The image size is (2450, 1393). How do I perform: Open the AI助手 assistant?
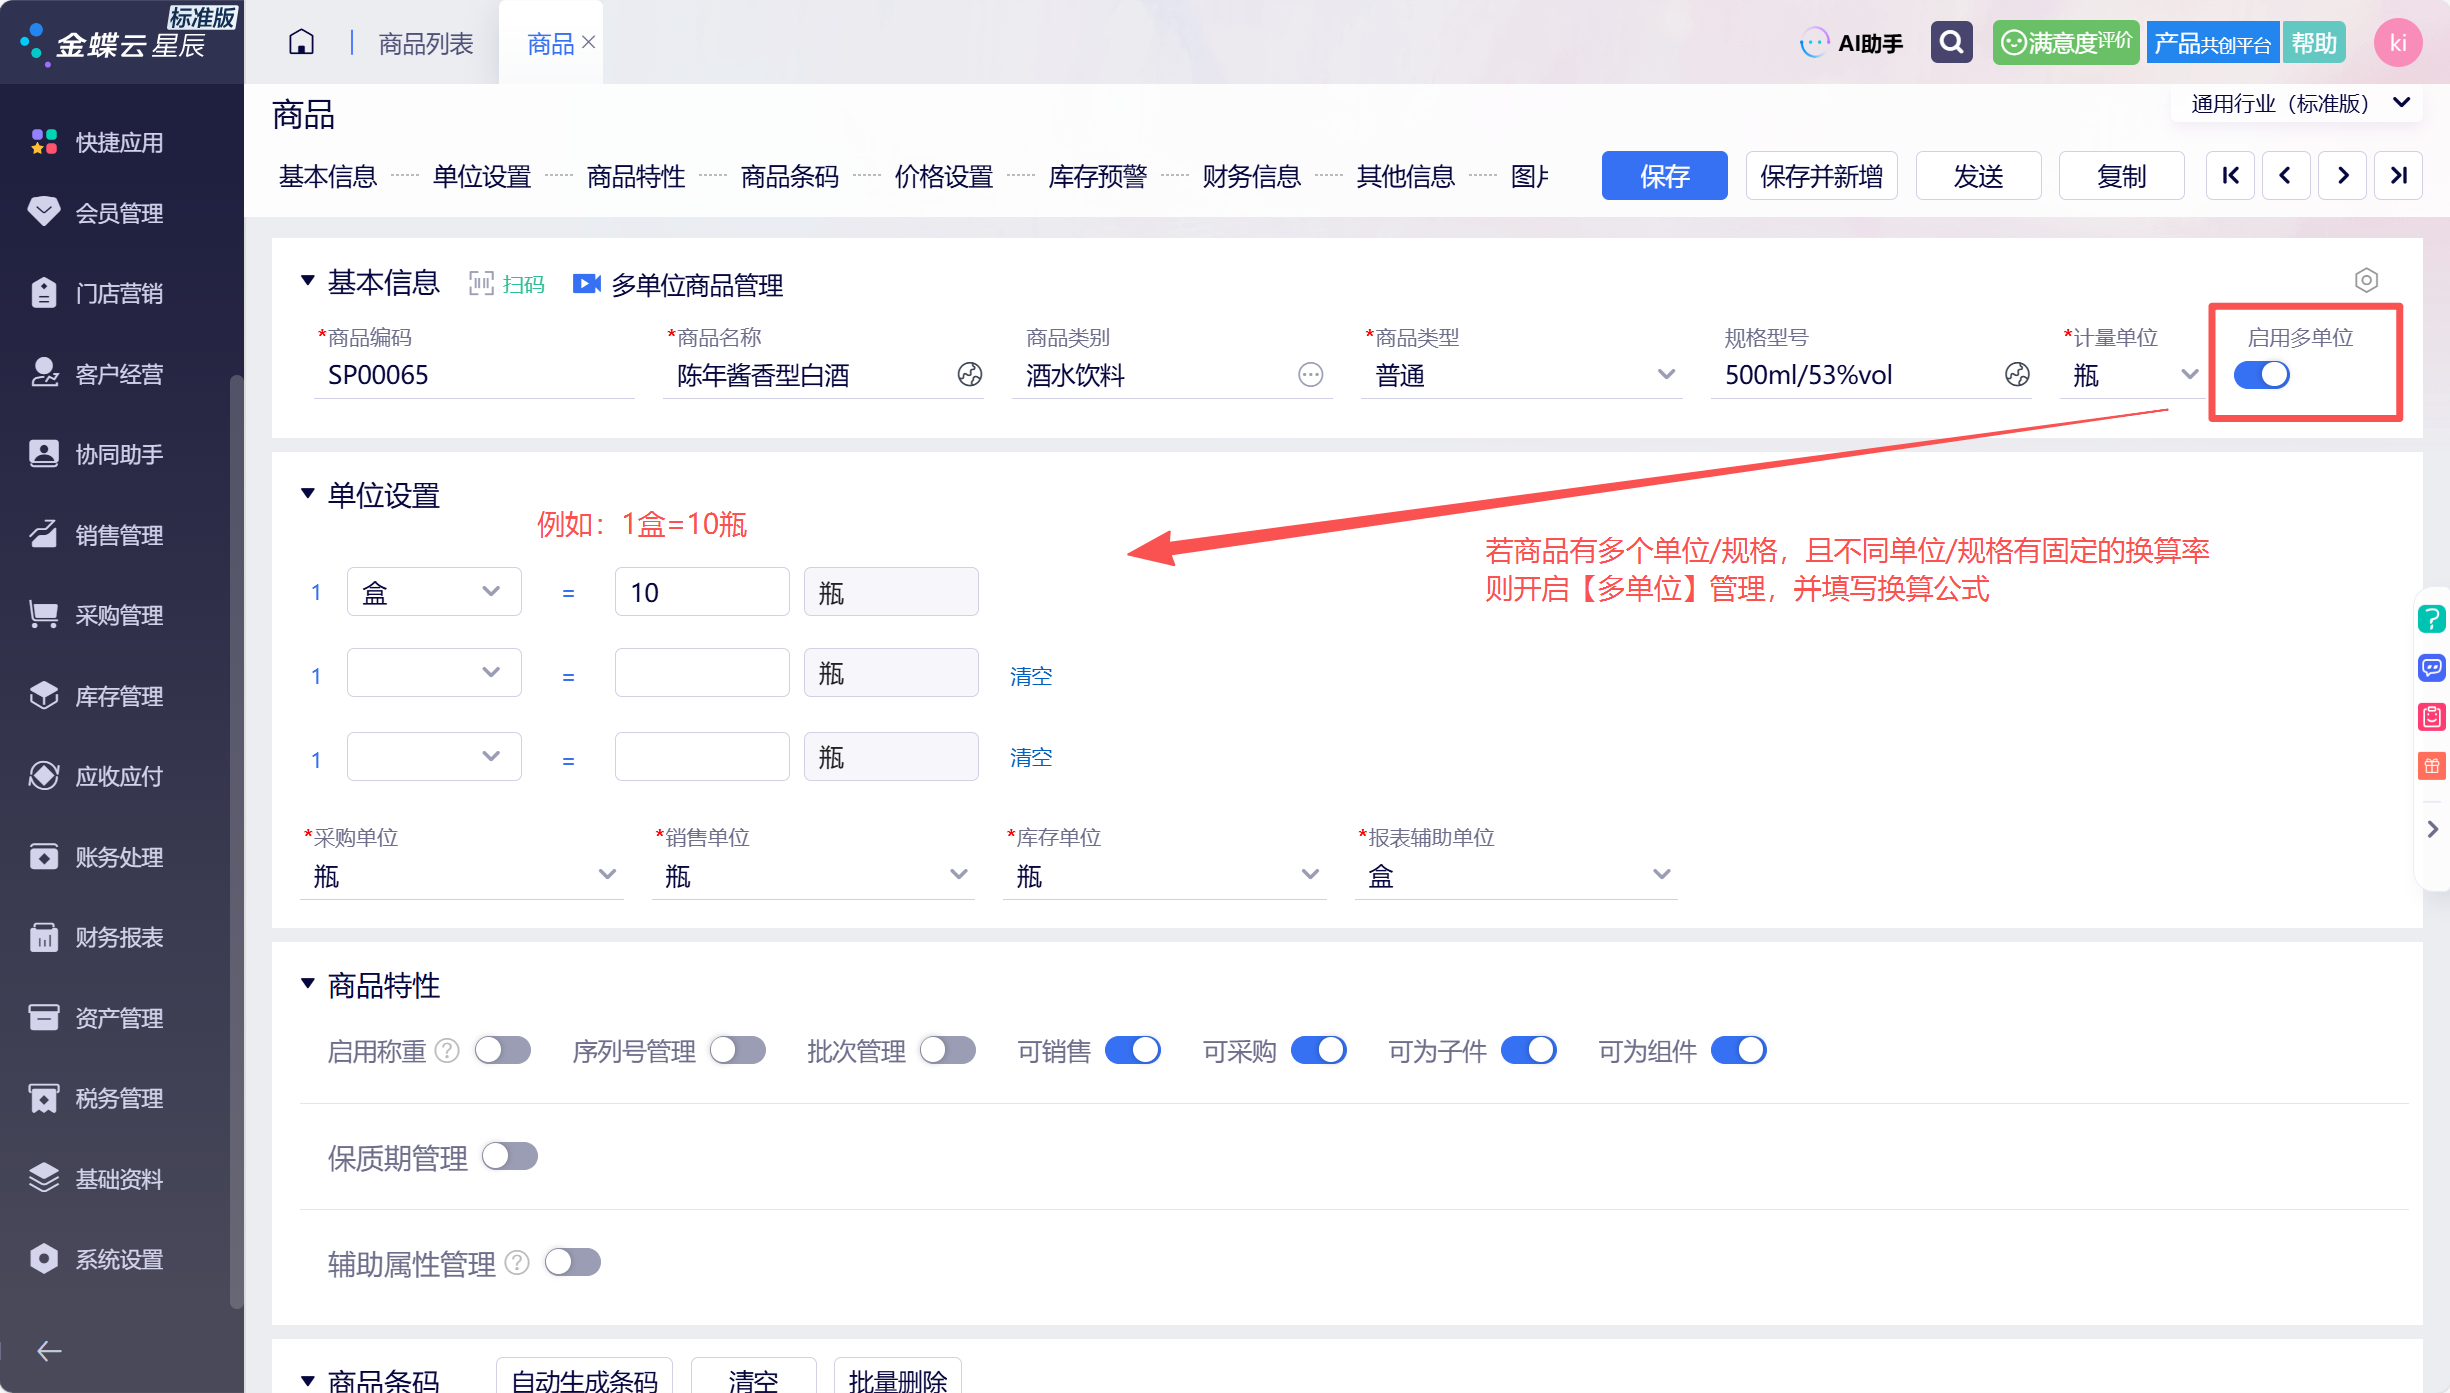(1852, 43)
